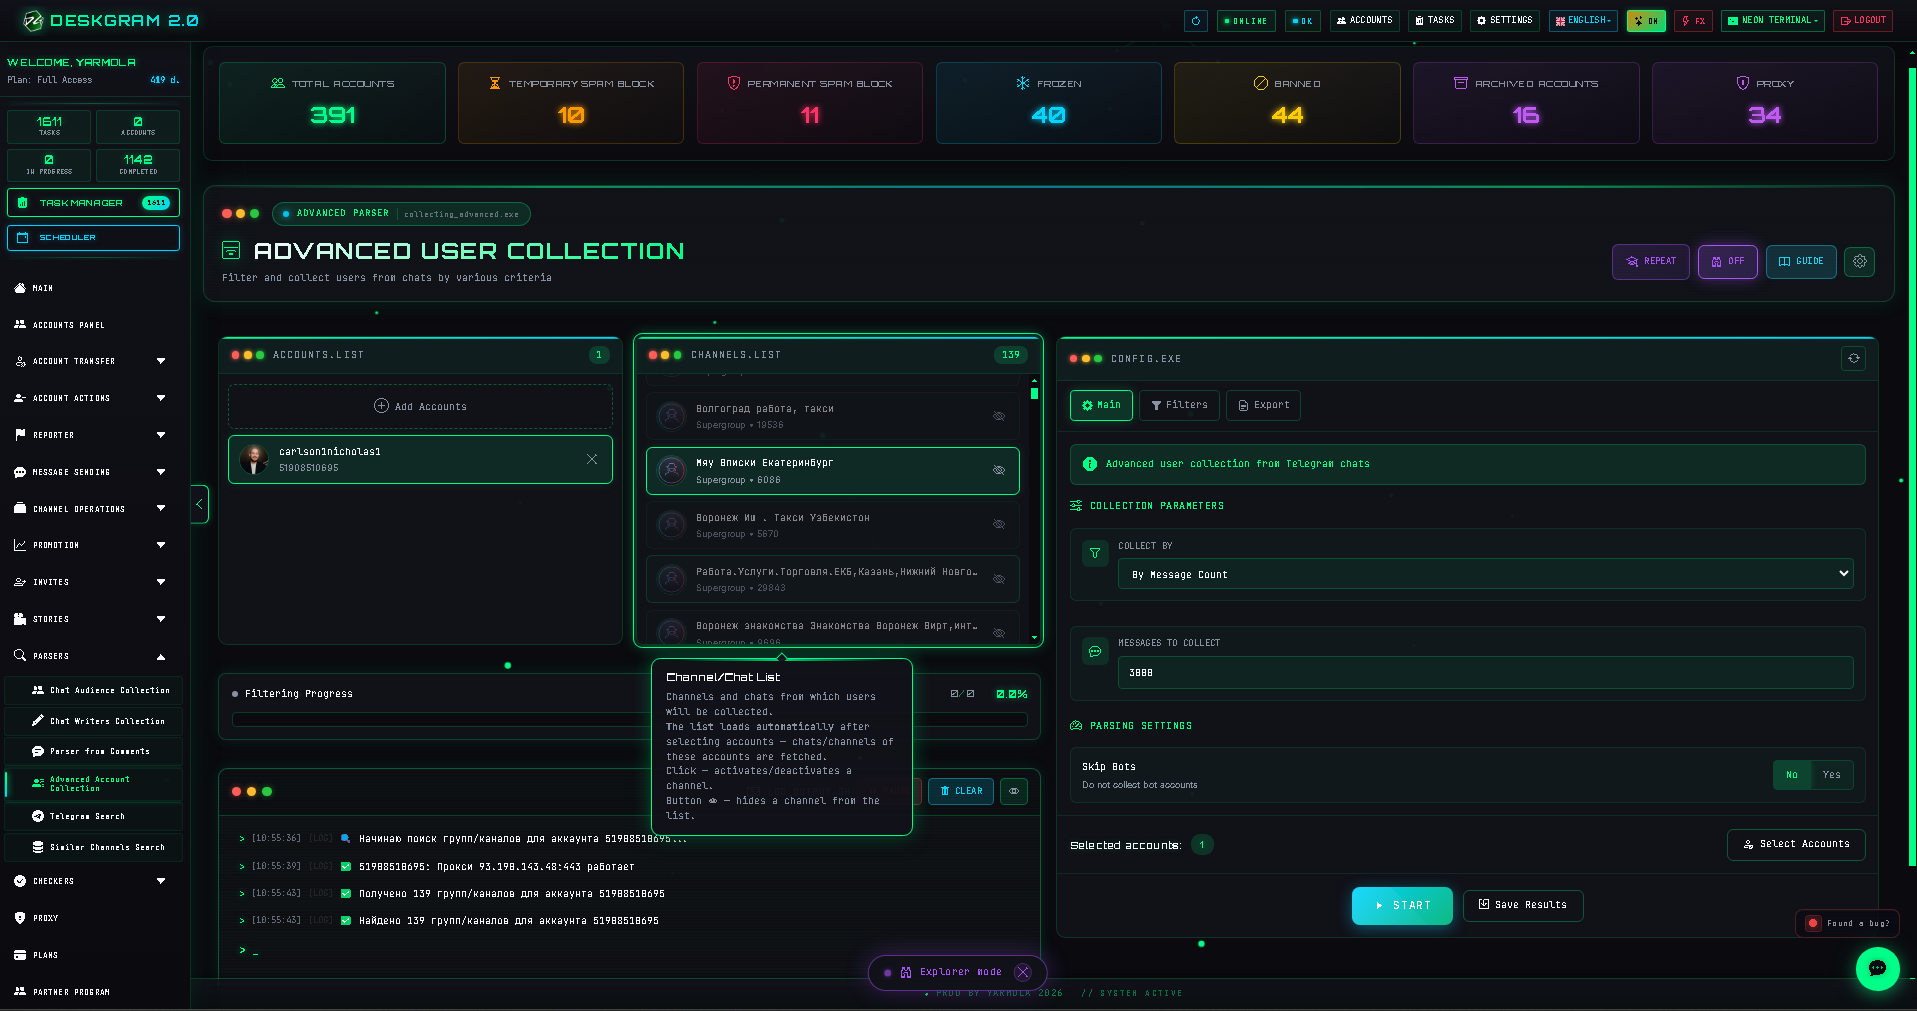Viewport: 1917px width, 1011px height.
Task: Close the Explorer mode pill
Action: point(1022,972)
